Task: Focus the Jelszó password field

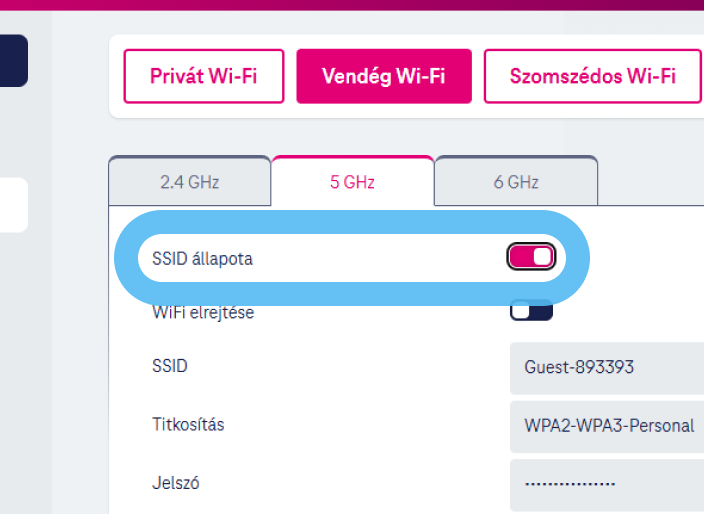Action: 606,484
